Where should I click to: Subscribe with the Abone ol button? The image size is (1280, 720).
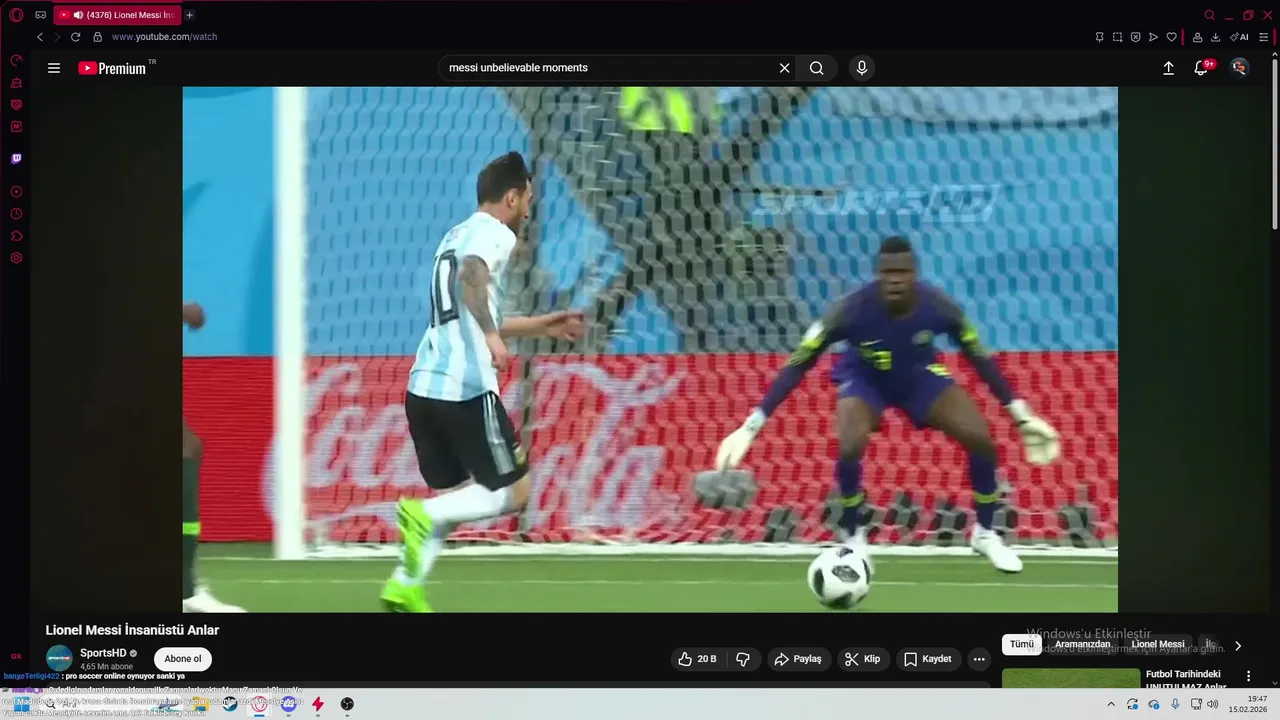click(x=183, y=659)
